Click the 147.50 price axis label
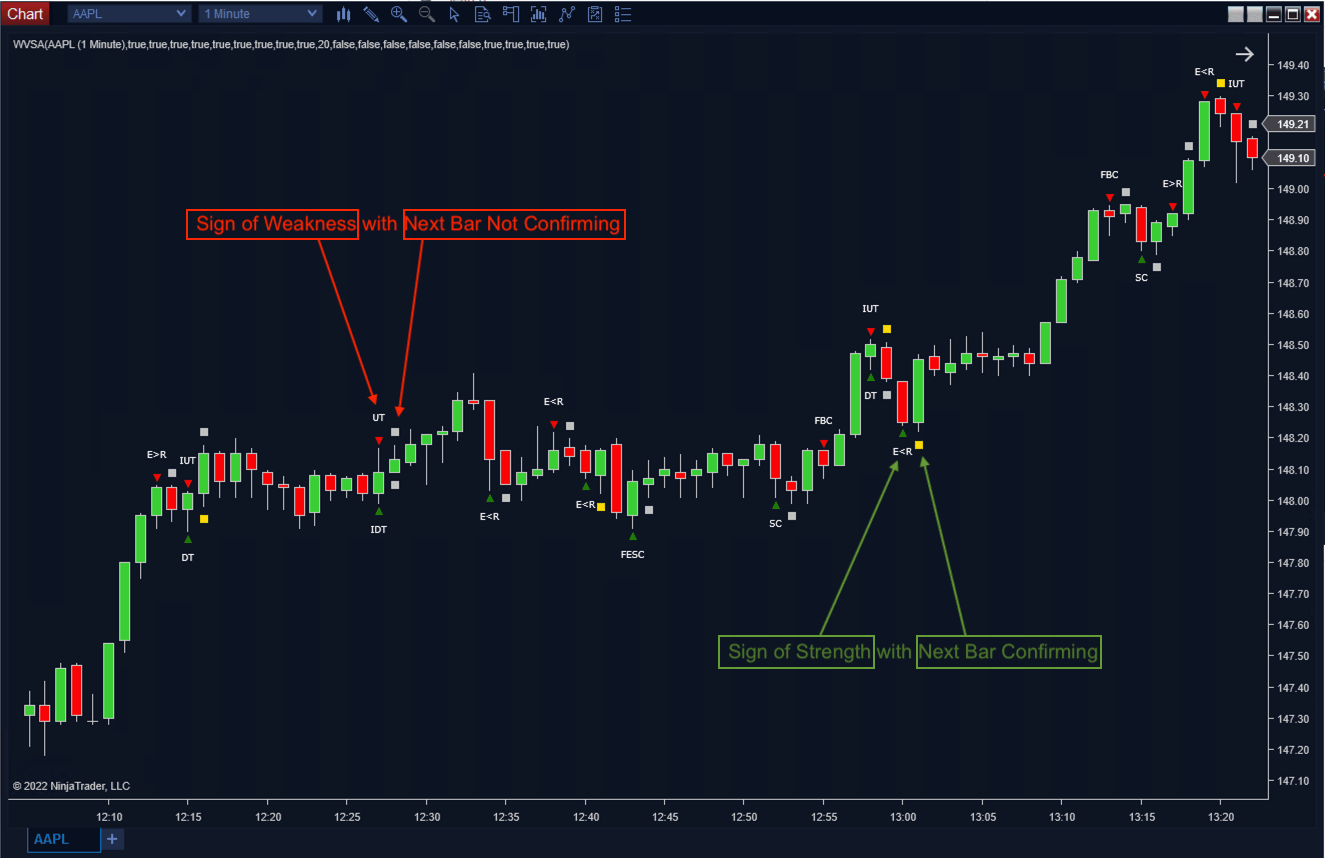The width and height of the screenshot is (1325, 858). [x=1293, y=656]
